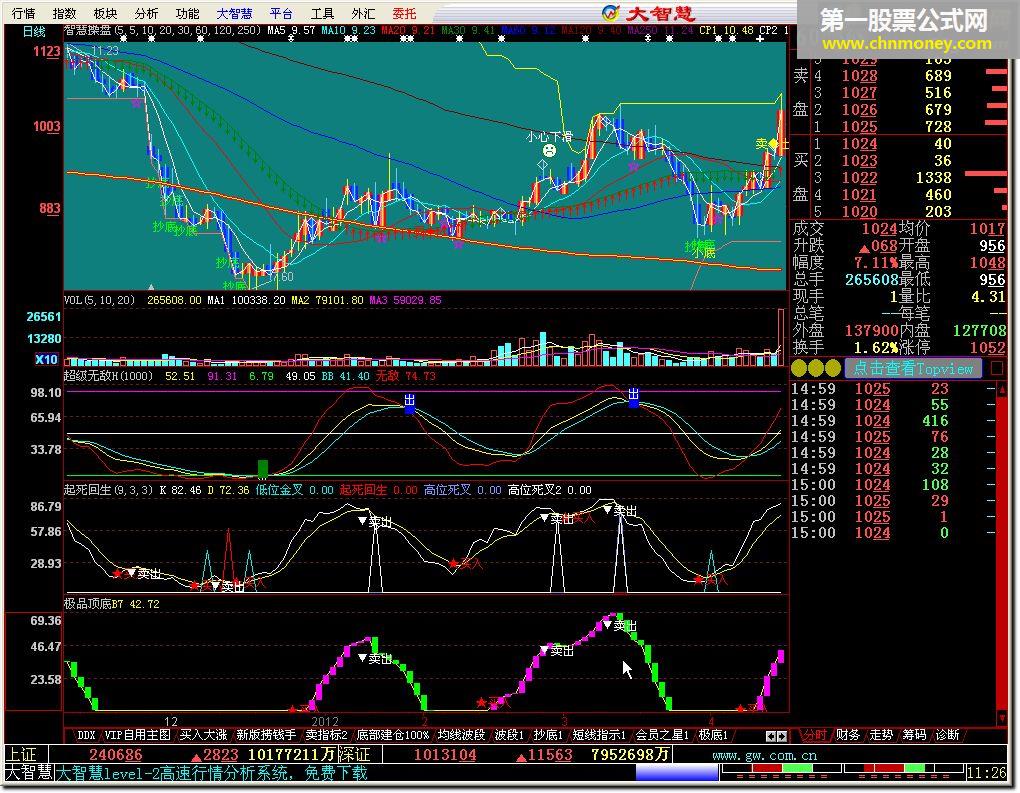The image size is (1020, 793).
Task: Switch to the 筹码 panel tab
Action: tap(914, 735)
